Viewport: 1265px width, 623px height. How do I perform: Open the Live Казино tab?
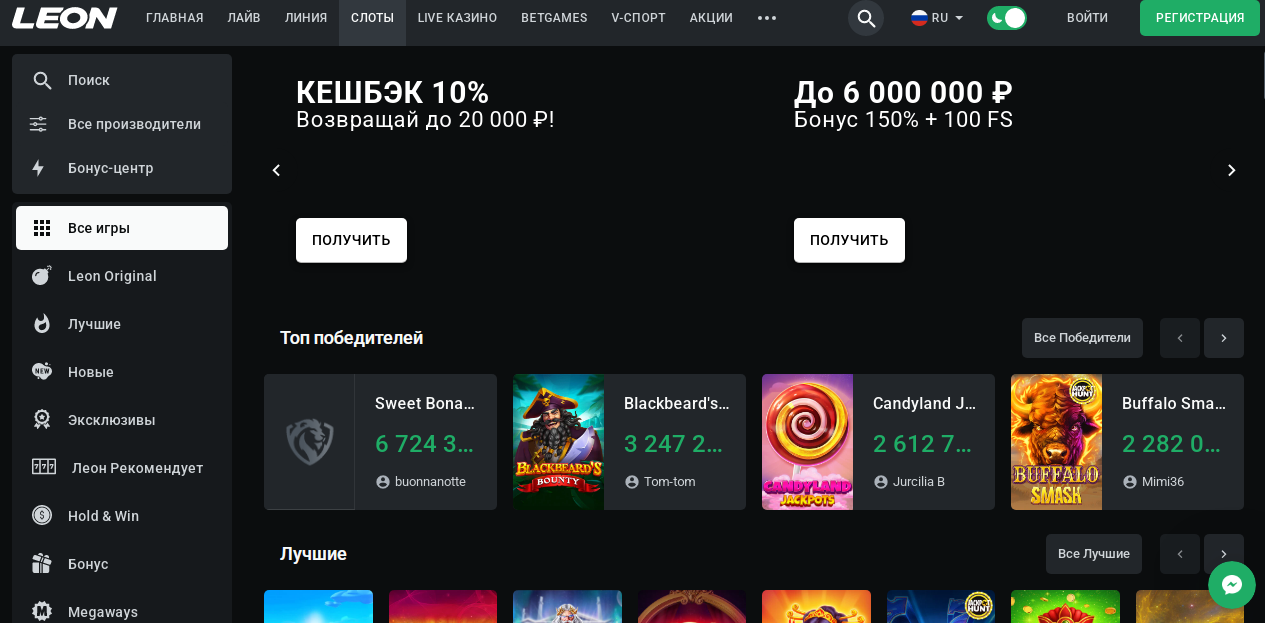coord(457,18)
